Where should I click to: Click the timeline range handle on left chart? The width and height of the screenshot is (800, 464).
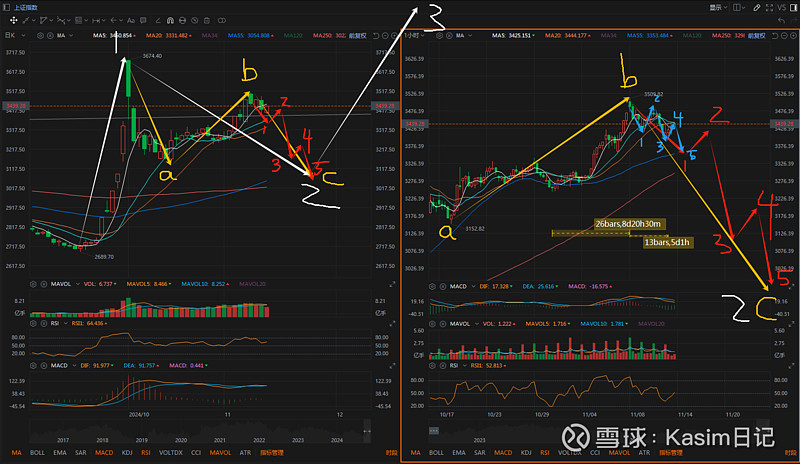click(366, 431)
